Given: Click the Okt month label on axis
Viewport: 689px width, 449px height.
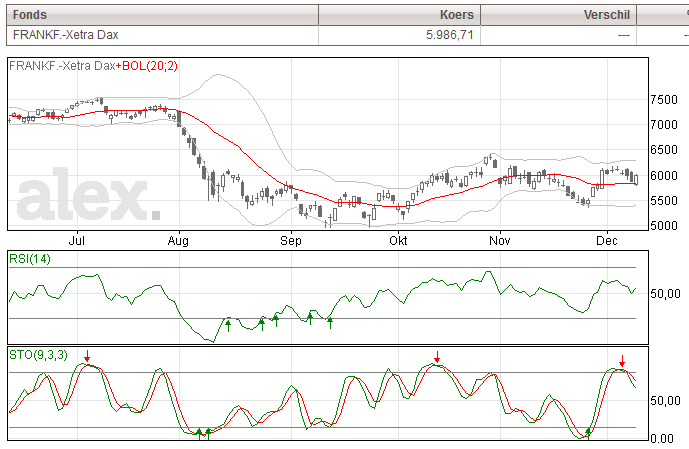Looking at the screenshot, I should coord(398,240).
